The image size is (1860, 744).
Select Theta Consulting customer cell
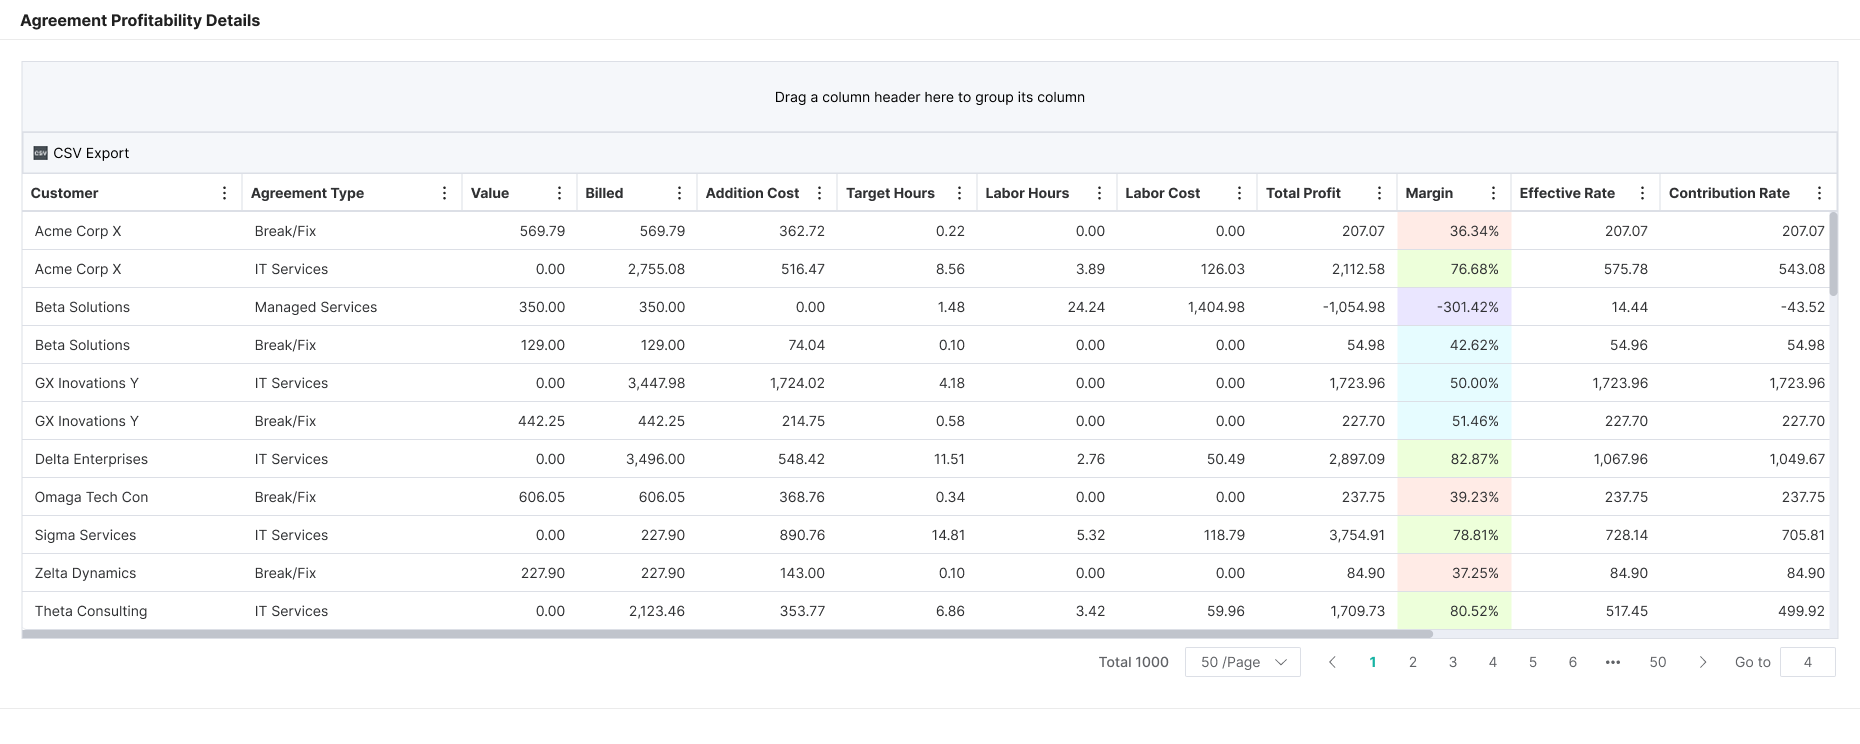point(132,611)
